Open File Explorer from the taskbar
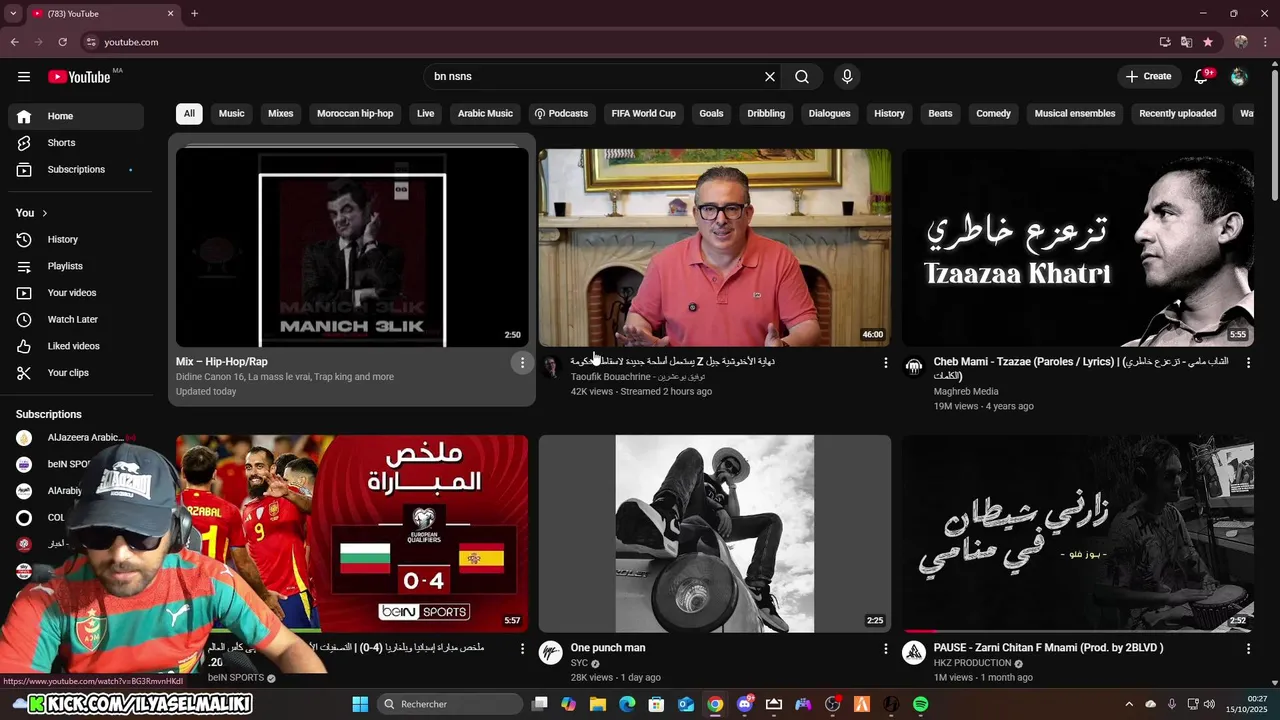1280x720 pixels. point(598,704)
